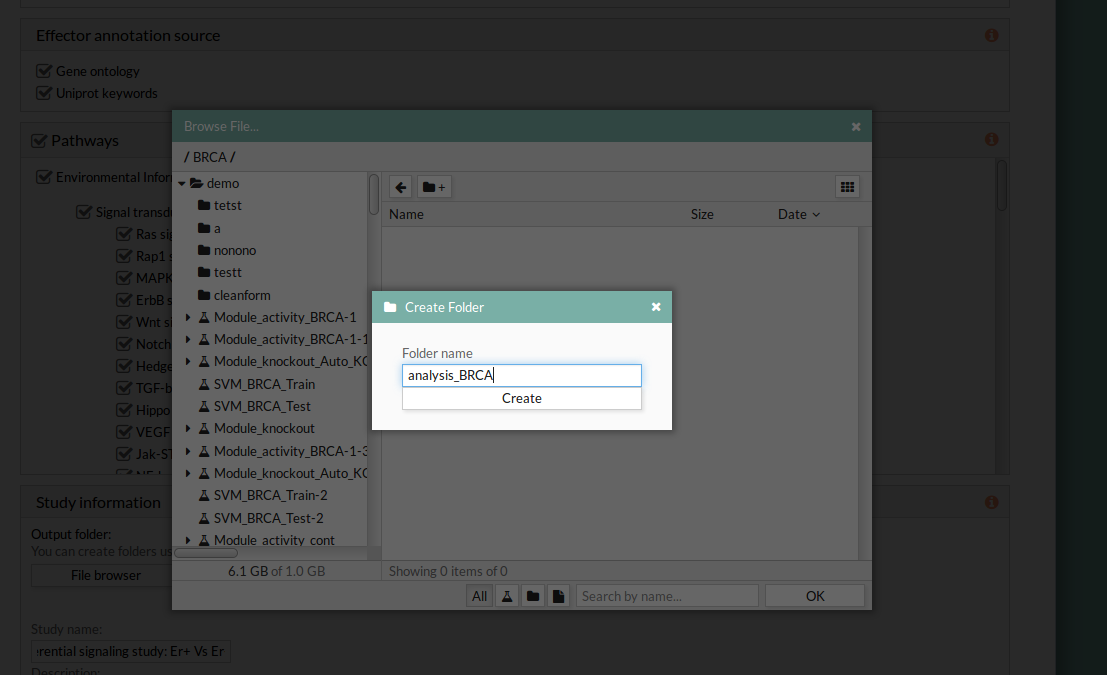Sort by the Date column header
The height and width of the screenshot is (675, 1107).
tap(798, 214)
